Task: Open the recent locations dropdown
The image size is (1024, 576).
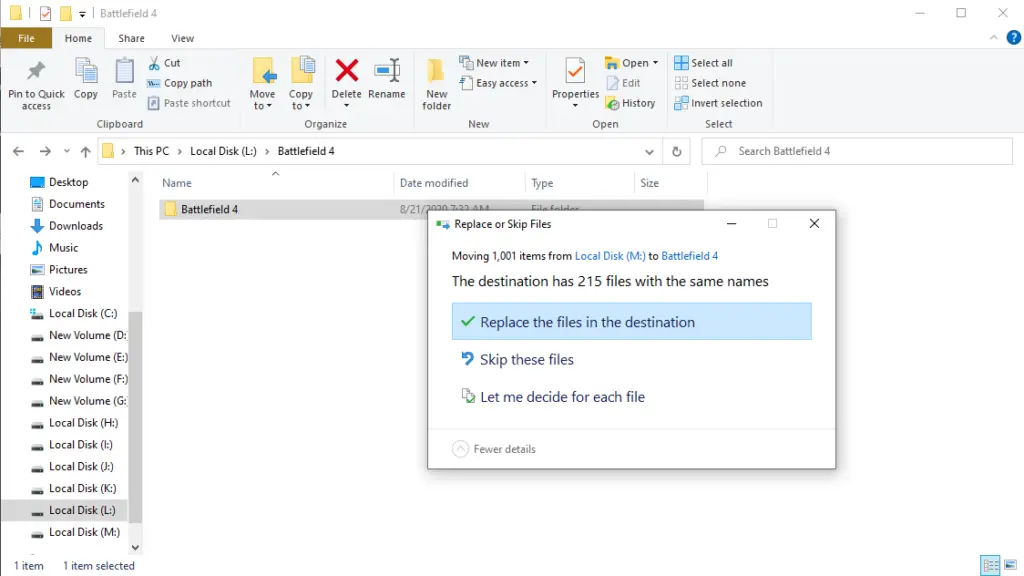Action: click(67, 152)
